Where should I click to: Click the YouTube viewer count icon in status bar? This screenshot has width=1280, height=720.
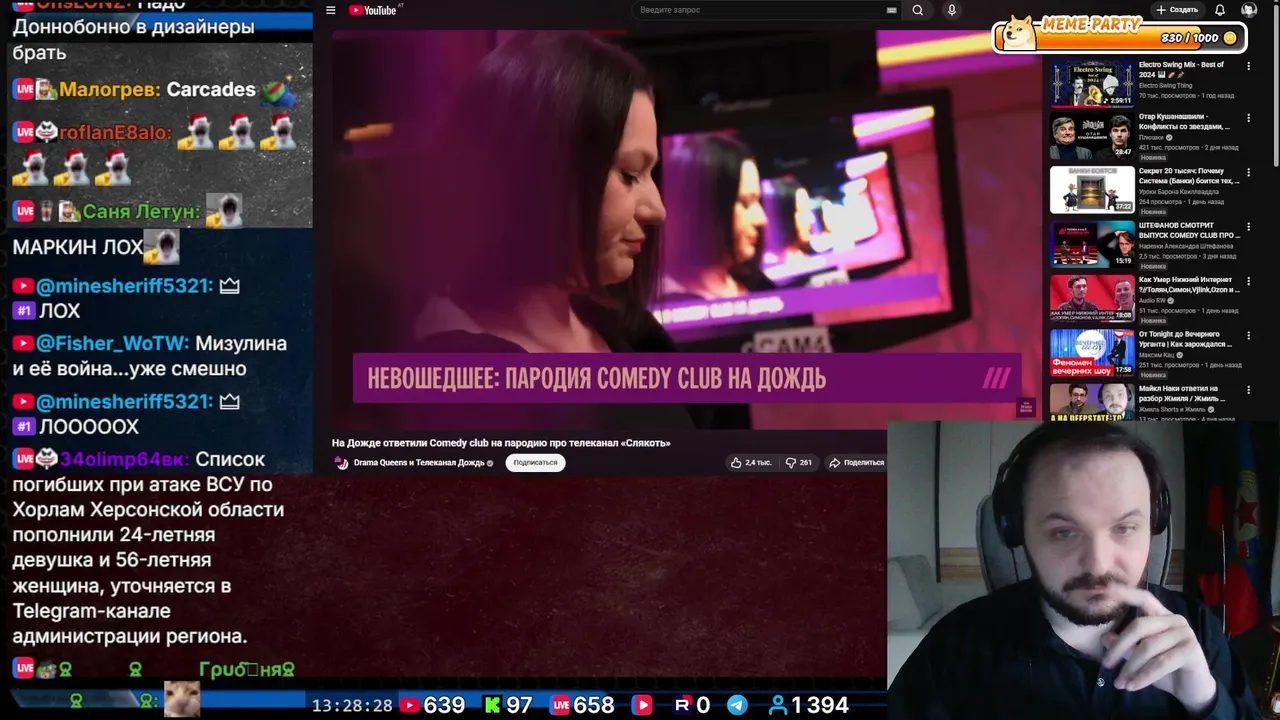[x=409, y=705]
